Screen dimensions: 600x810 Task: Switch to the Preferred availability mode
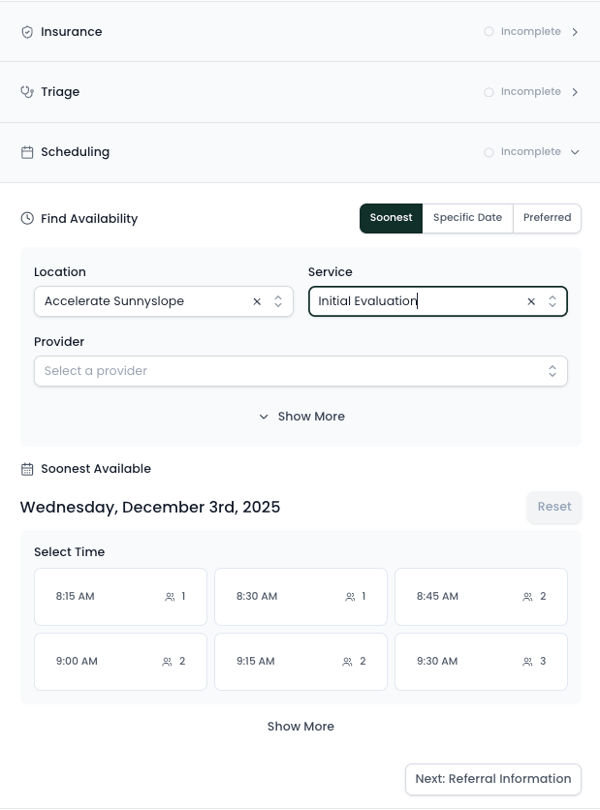coord(547,218)
